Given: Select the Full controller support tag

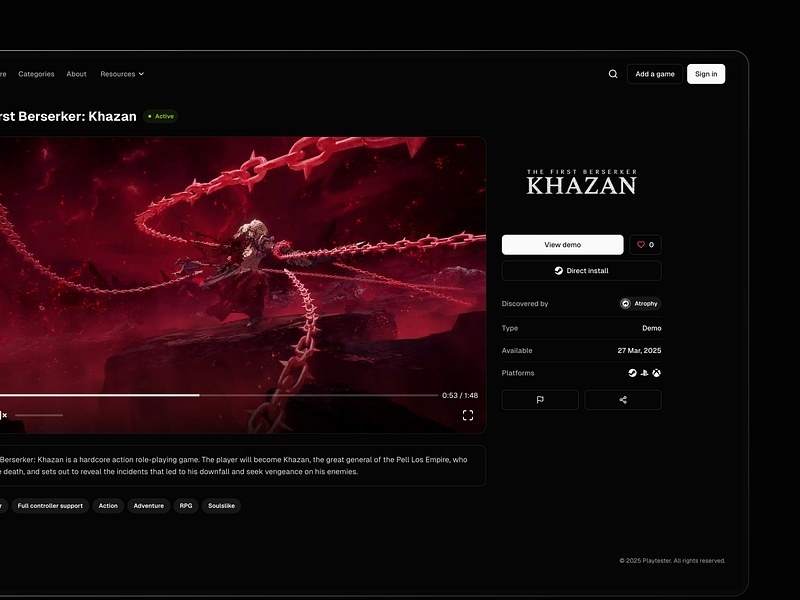Looking at the screenshot, I should click(50, 506).
